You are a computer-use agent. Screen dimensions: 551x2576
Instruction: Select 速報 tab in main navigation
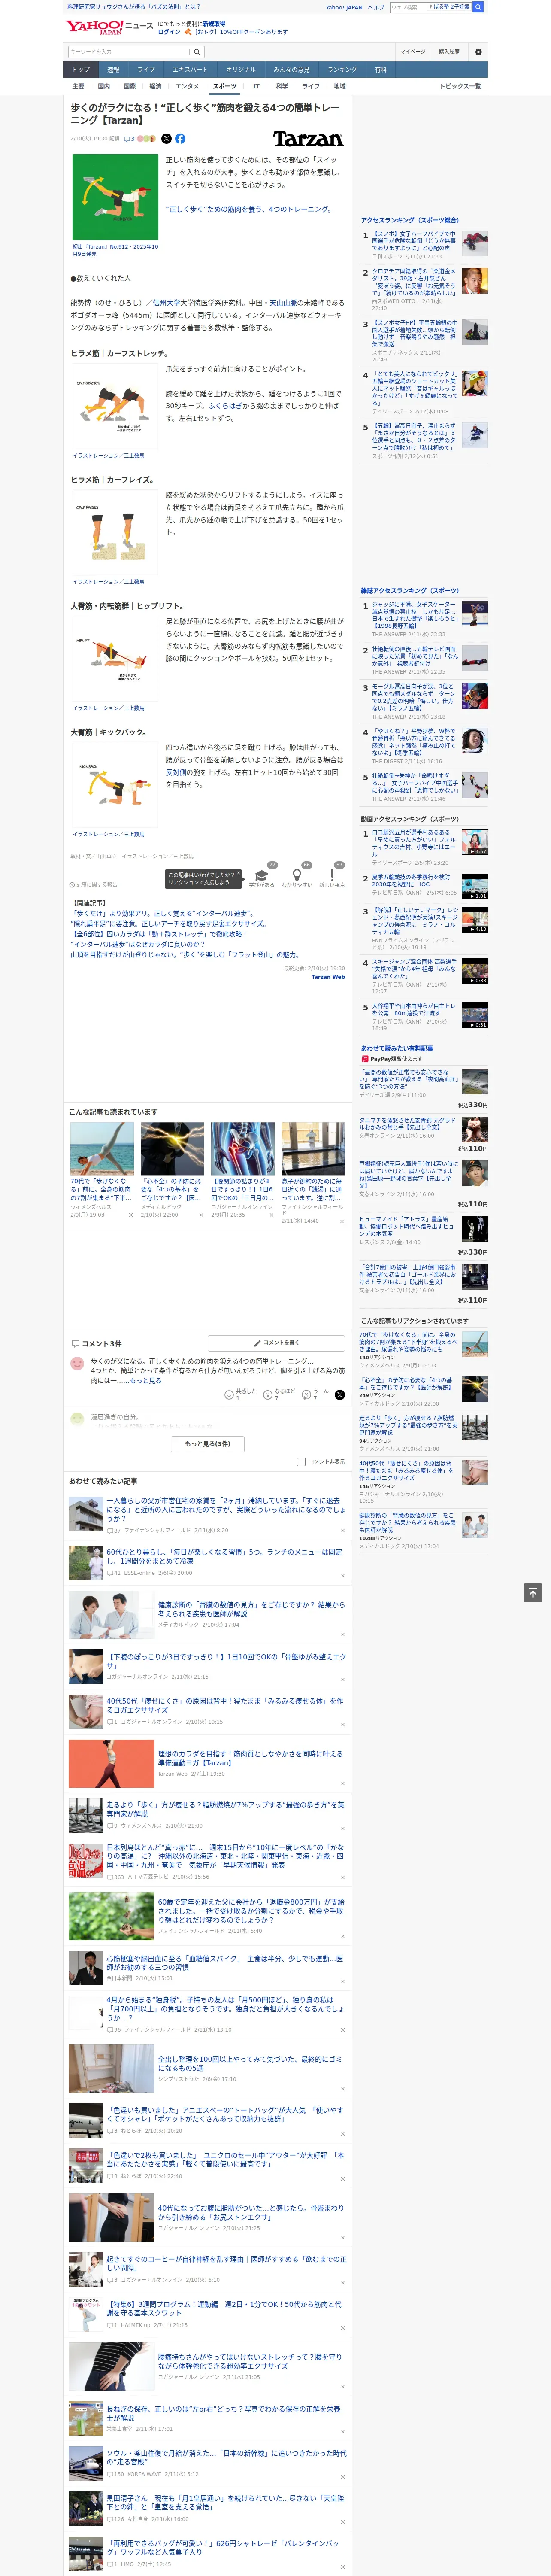pos(113,69)
